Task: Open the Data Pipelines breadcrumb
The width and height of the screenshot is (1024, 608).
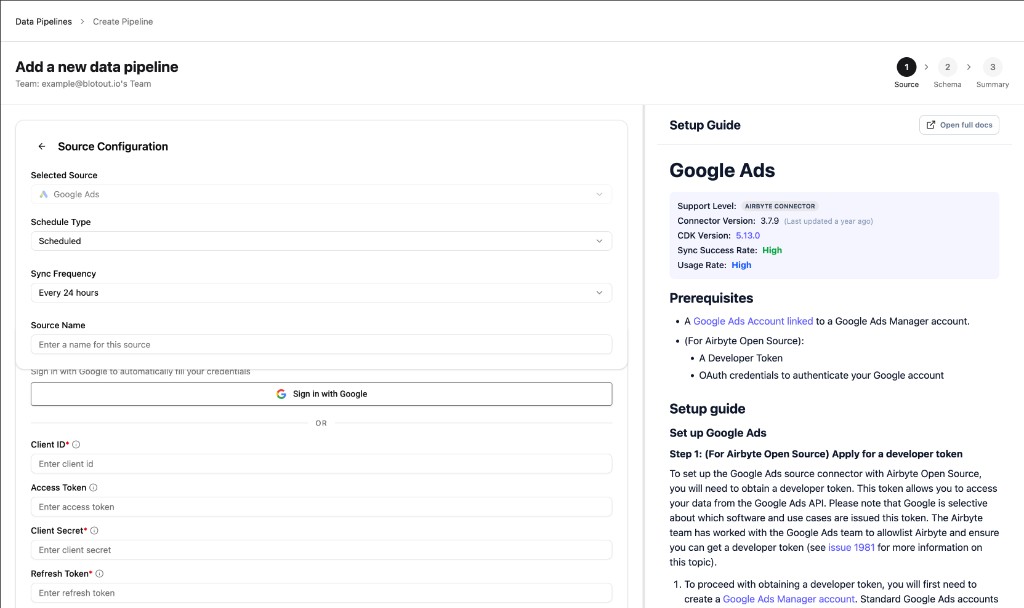Action: 44,22
